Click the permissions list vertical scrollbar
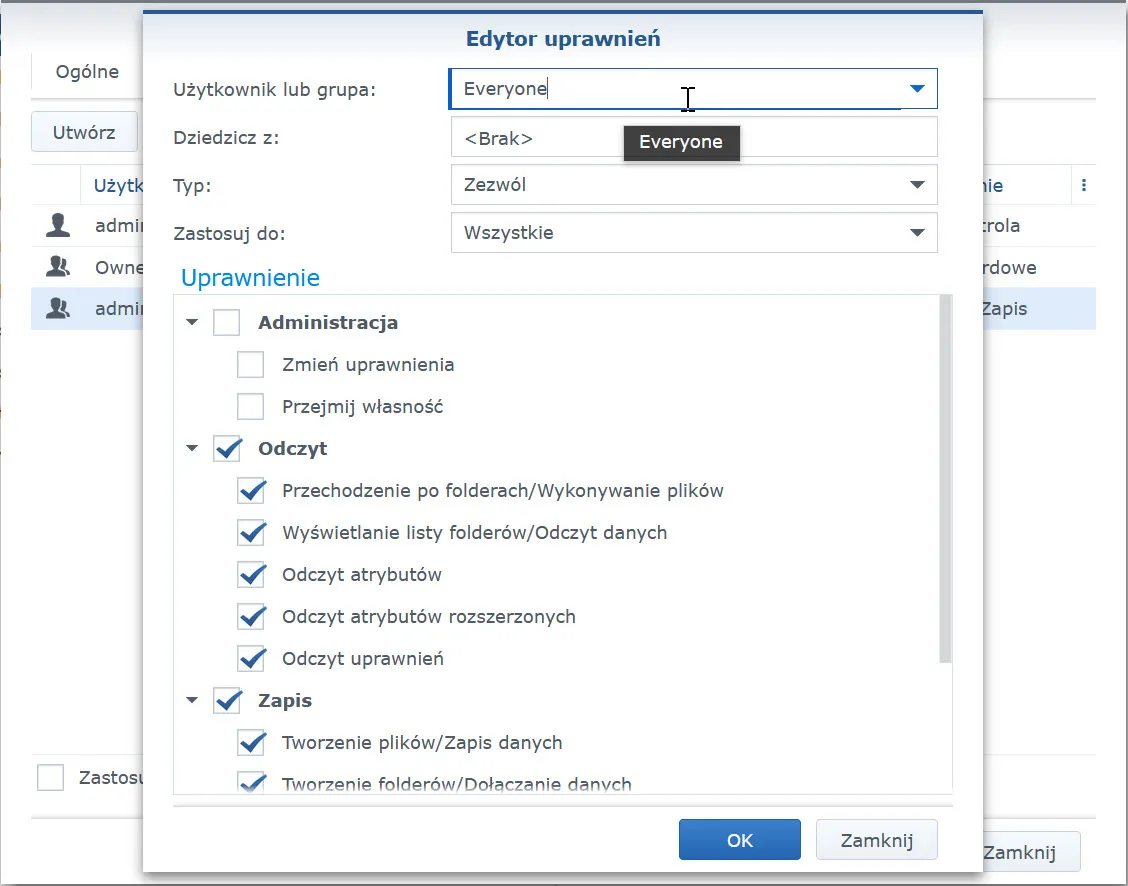 point(945,480)
